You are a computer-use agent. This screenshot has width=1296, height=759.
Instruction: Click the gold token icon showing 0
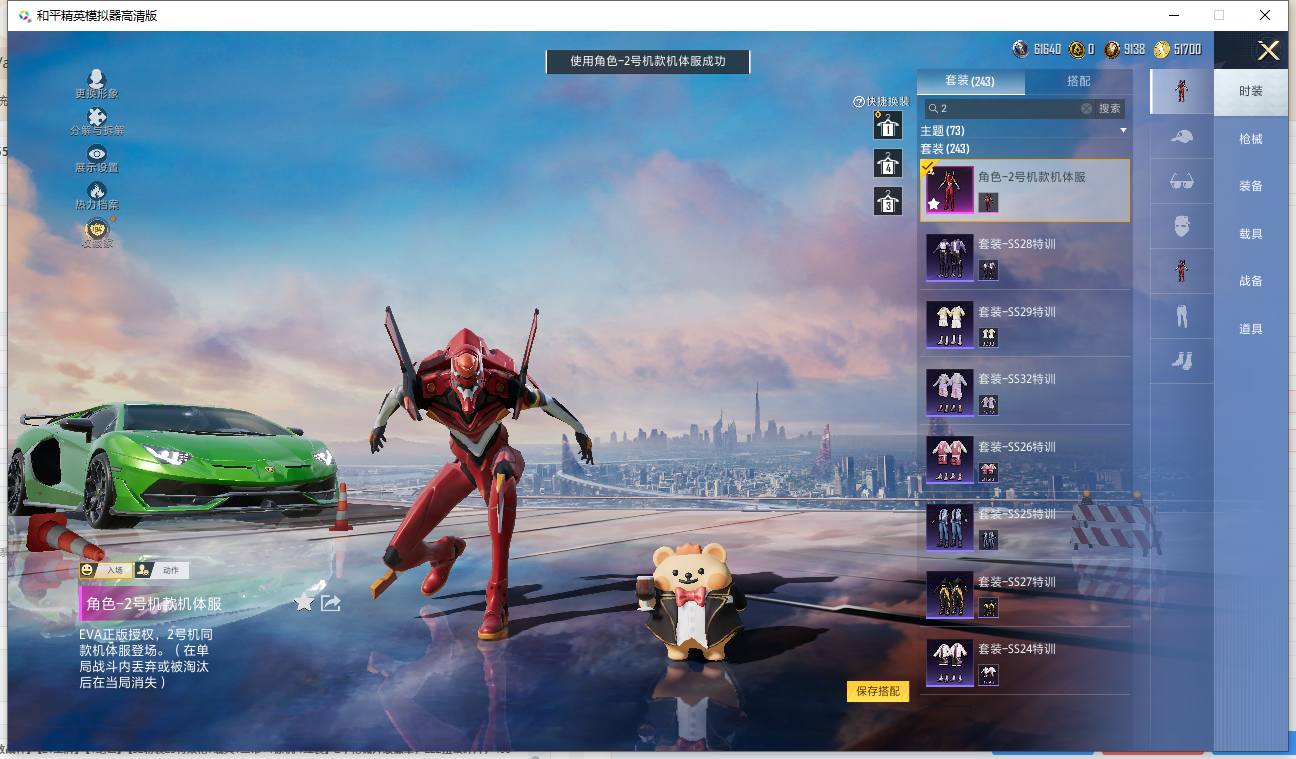[1077, 49]
